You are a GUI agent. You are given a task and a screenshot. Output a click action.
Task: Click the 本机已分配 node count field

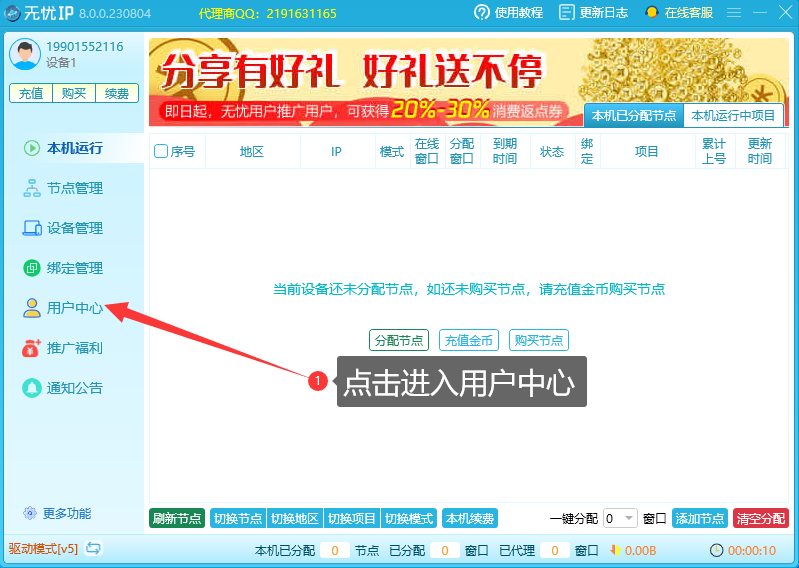coord(335,550)
